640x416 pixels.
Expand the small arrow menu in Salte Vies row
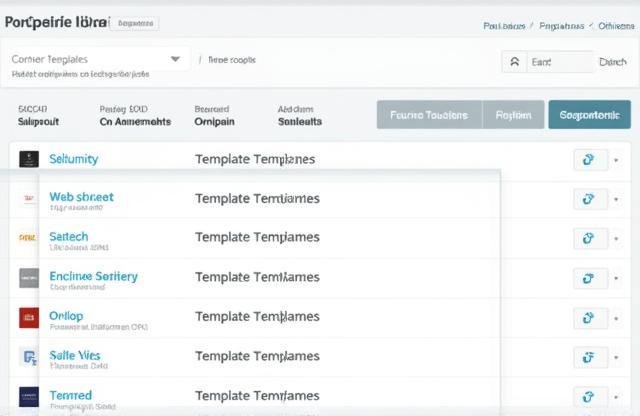(x=616, y=357)
